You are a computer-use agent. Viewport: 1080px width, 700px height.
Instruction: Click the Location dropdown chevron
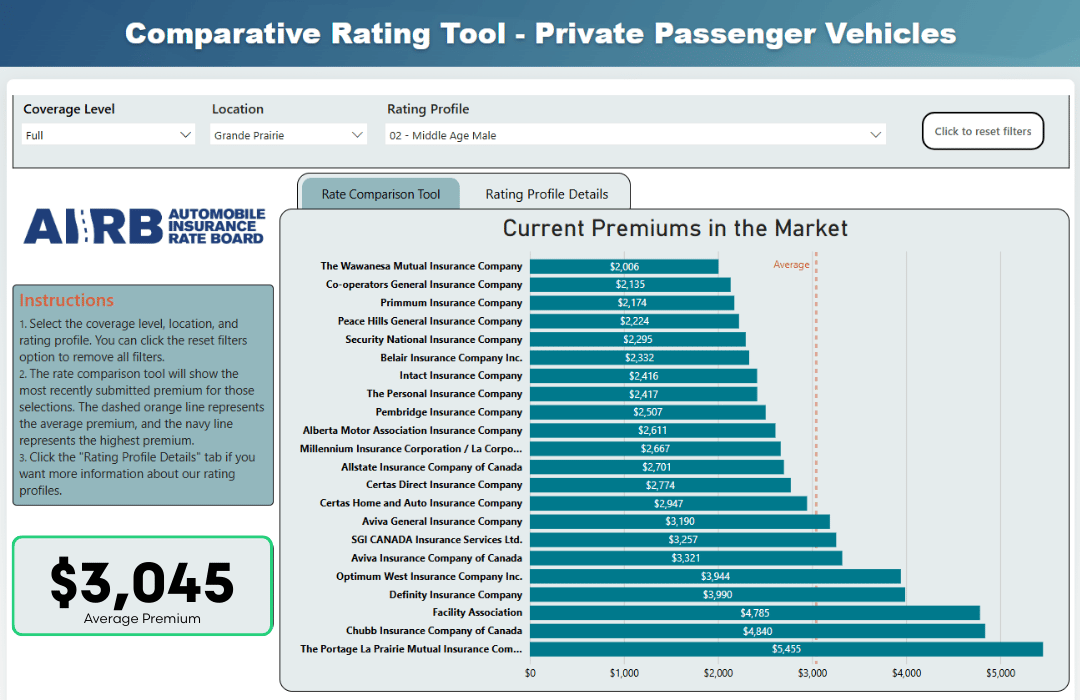click(357, 133)
